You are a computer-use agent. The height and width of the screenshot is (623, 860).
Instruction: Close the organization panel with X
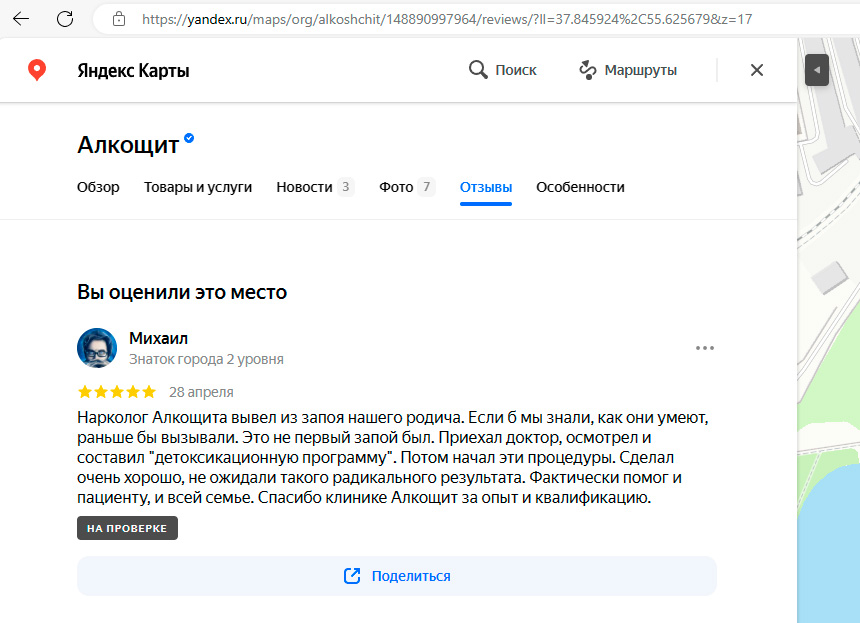(757, 70)
